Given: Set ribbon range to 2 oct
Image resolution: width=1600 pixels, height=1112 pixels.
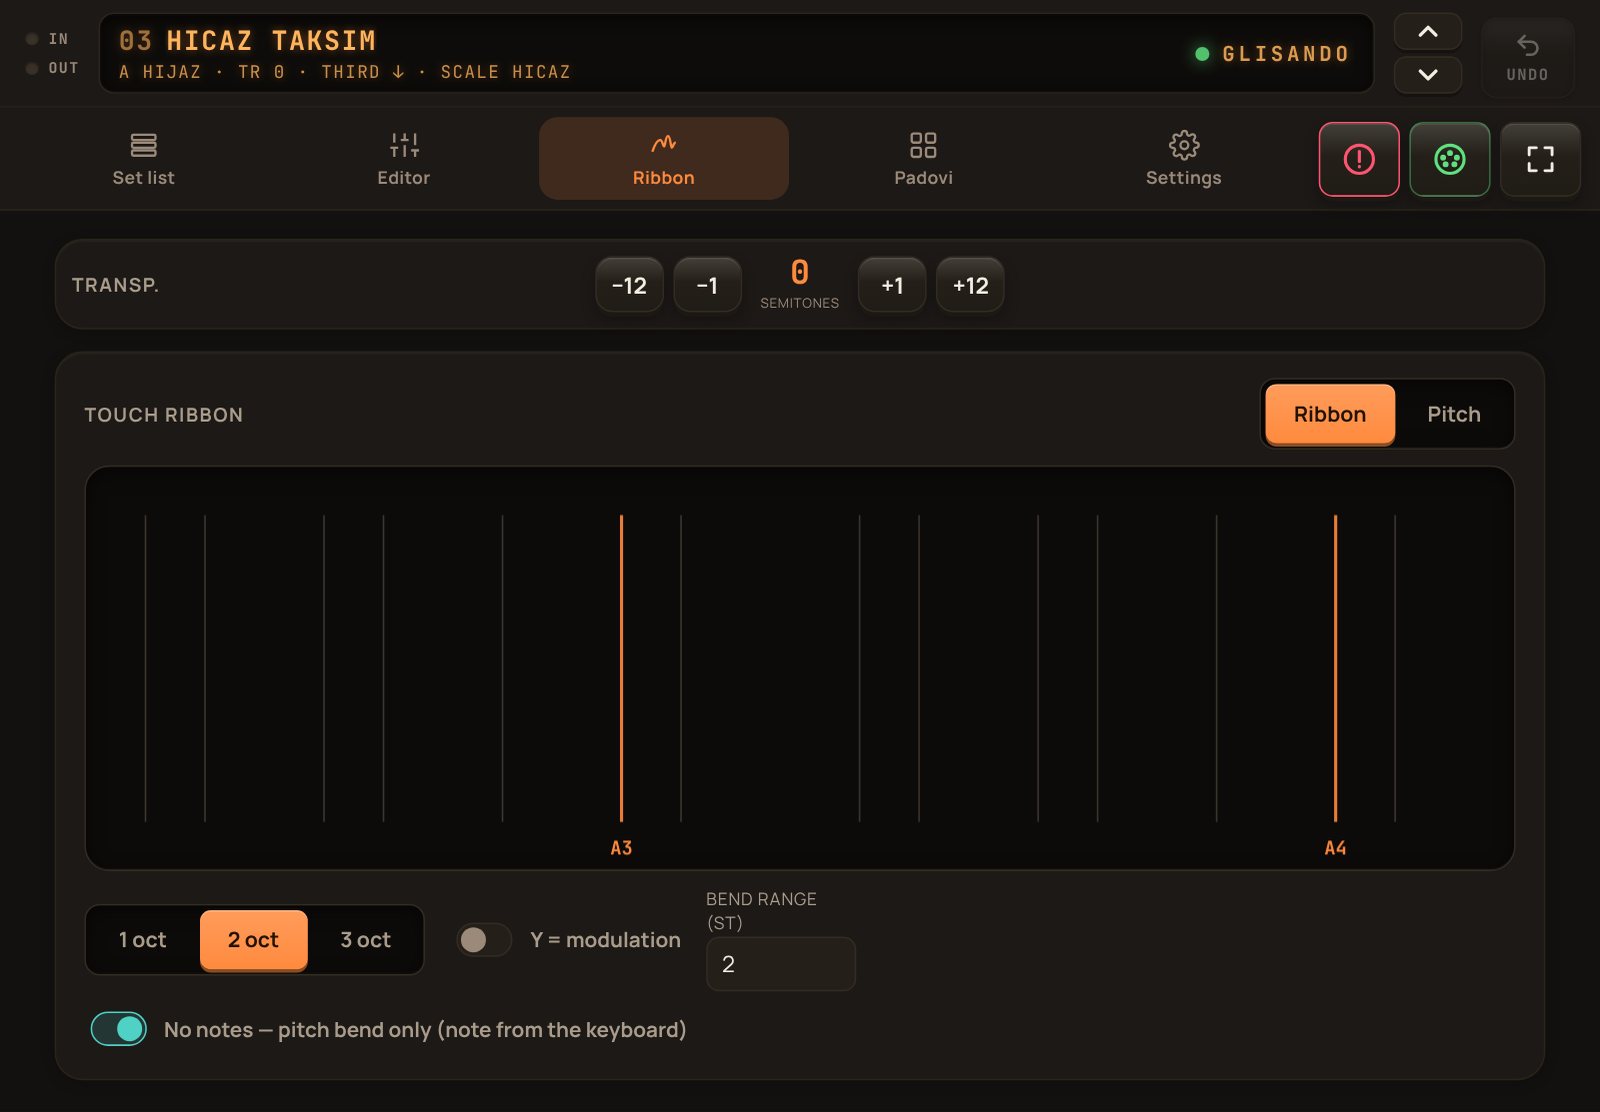Looking at the screenshot, I should pos(253,940).
